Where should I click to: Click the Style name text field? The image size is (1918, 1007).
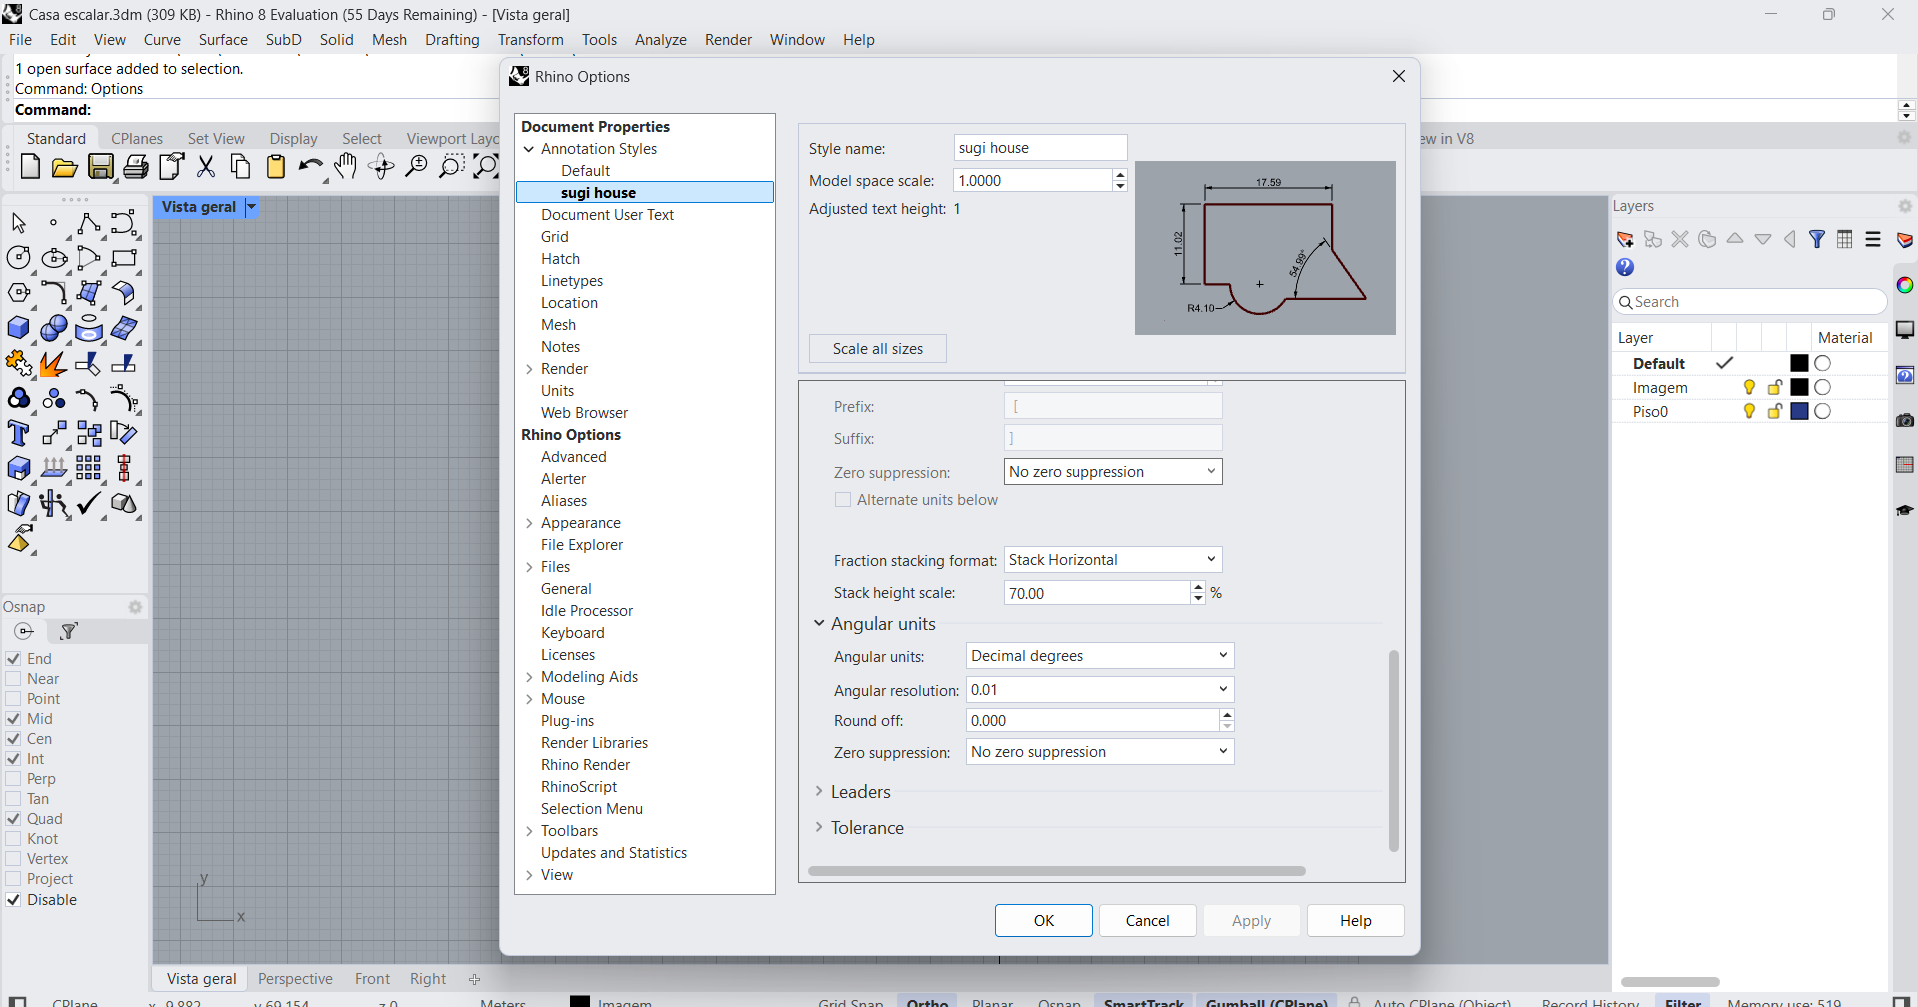click(x=1040, y=148)
